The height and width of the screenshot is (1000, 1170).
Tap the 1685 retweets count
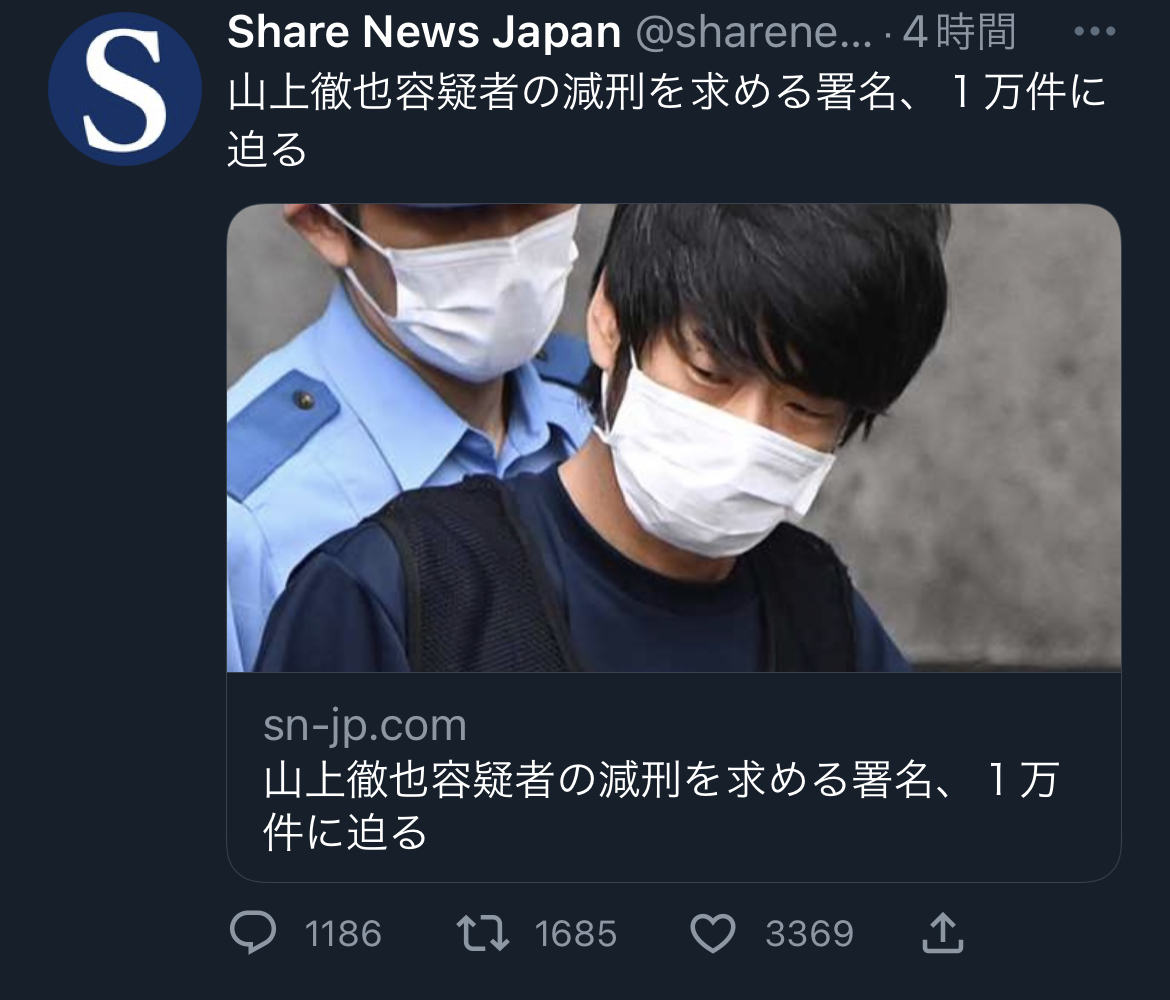pyautogui.click(x=575, y=934)
